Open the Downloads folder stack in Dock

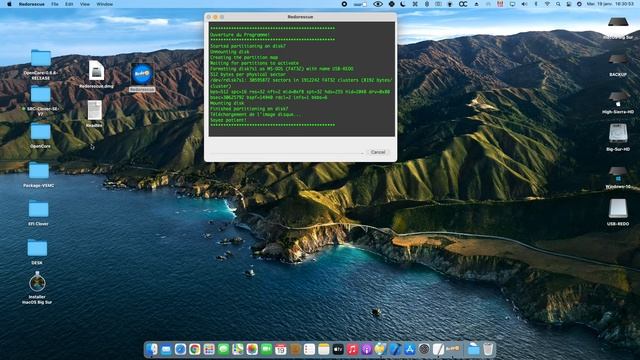click(473, 349)
